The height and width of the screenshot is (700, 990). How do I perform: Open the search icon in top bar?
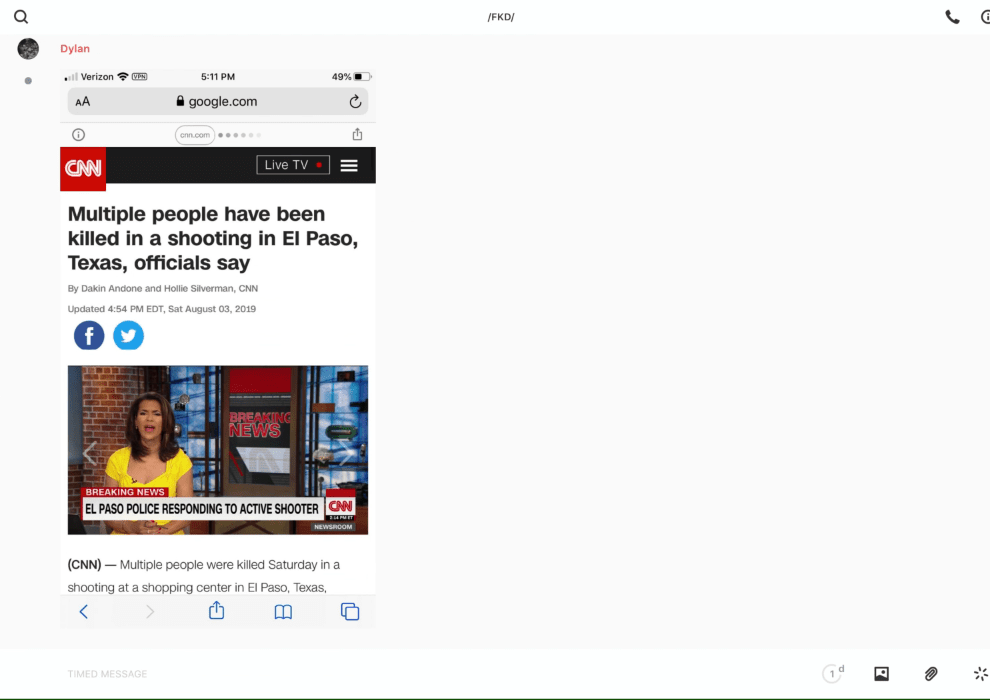coord(21,17)
